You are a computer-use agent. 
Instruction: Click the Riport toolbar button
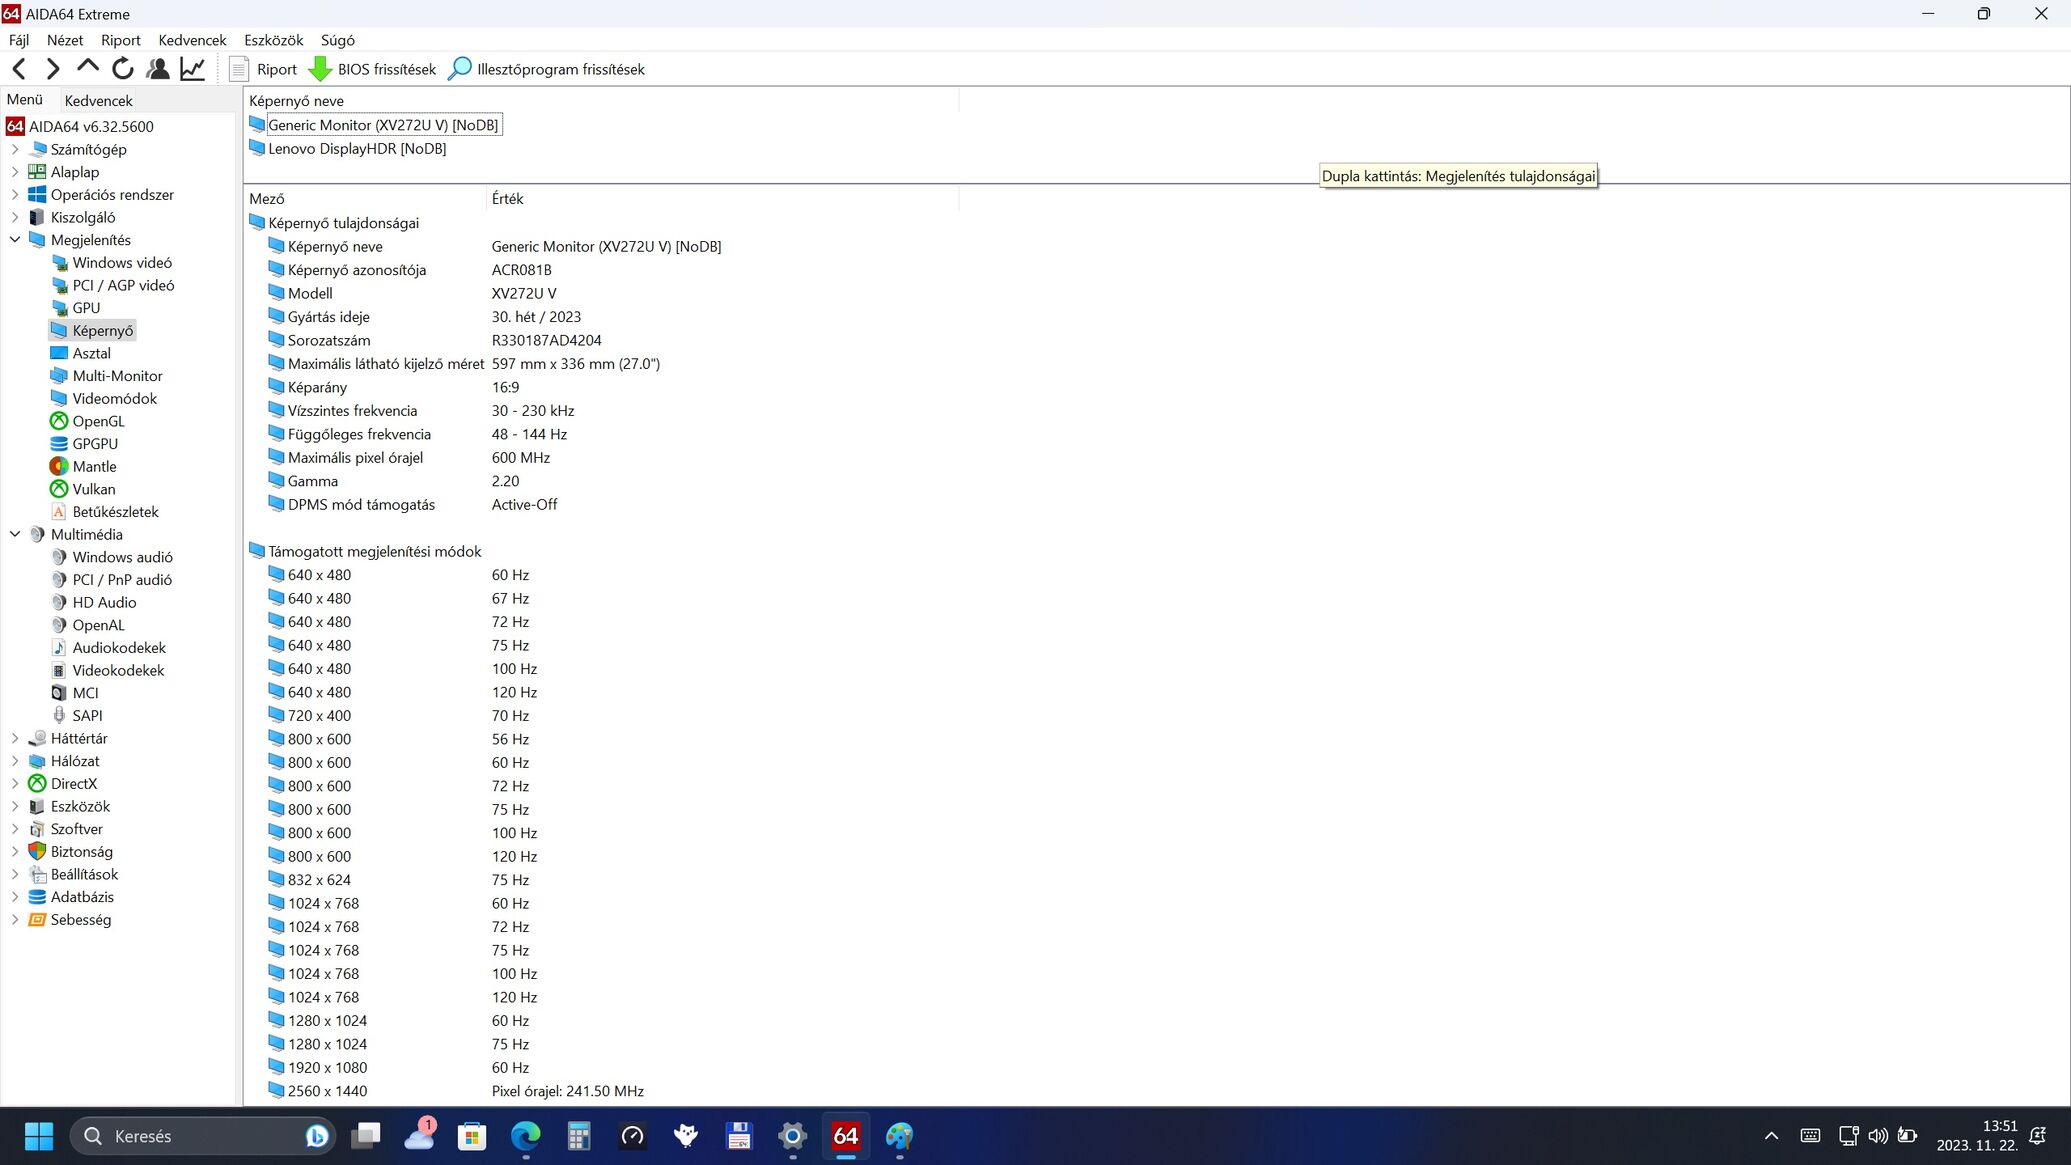tap(264, 69)
